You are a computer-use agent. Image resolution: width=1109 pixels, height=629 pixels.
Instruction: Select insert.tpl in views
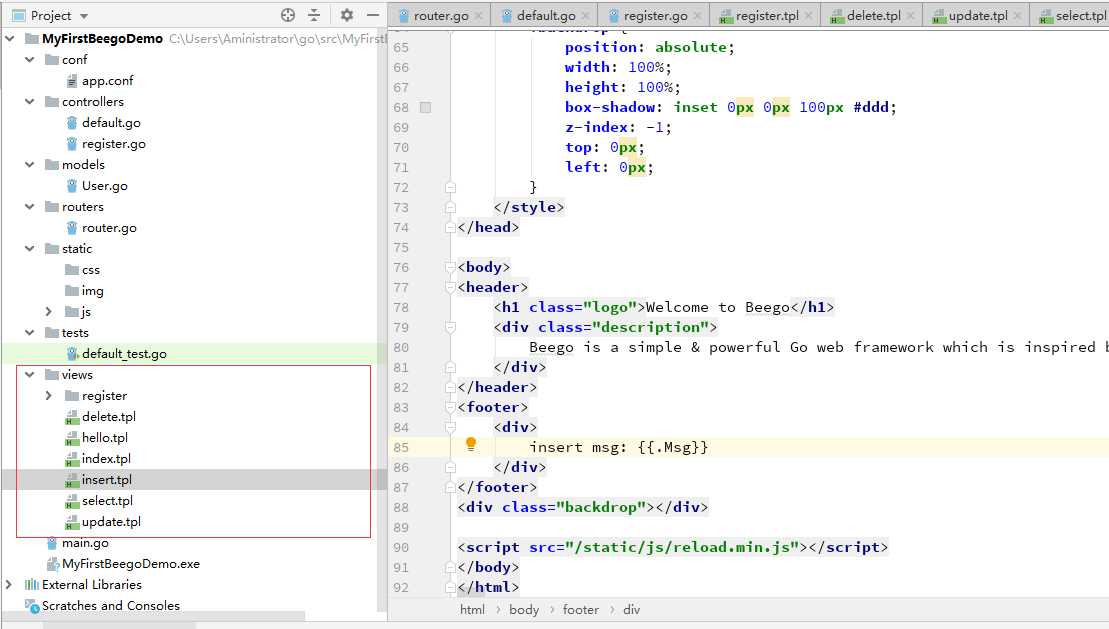[106, 480]
